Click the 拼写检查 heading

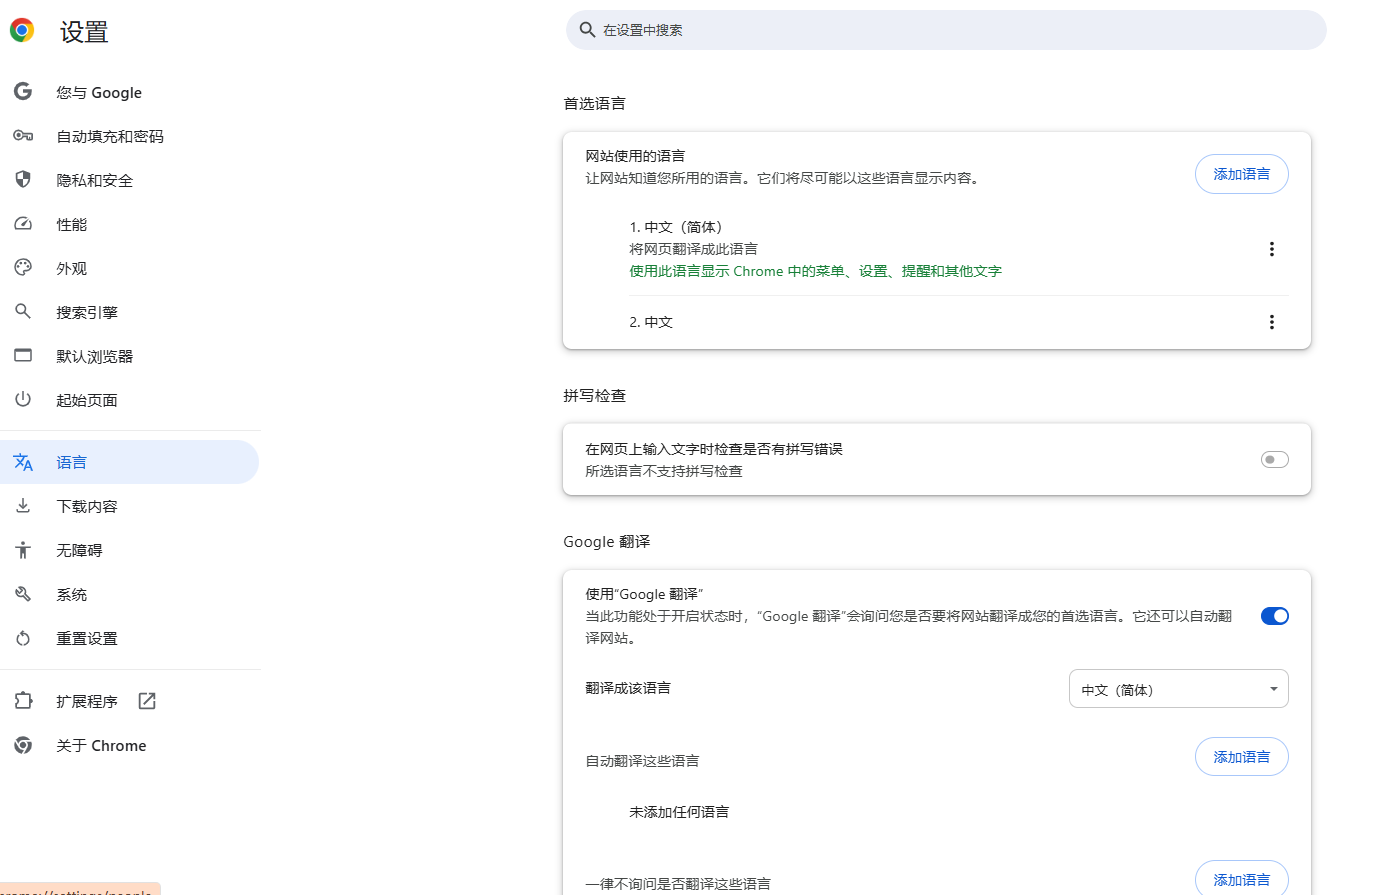594,395
